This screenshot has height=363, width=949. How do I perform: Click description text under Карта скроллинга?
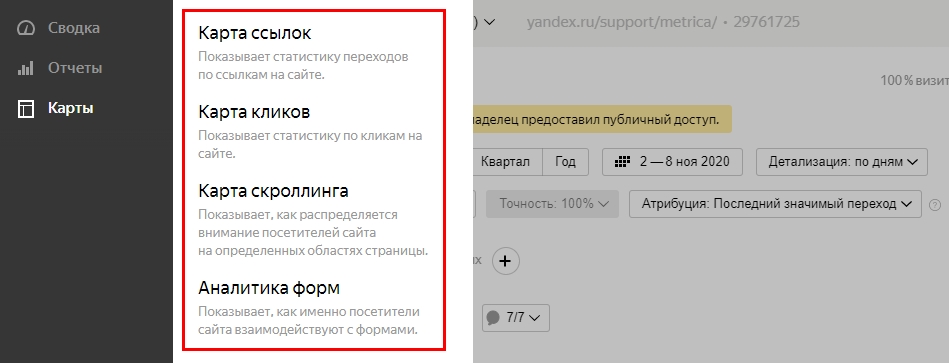point(313,232)
